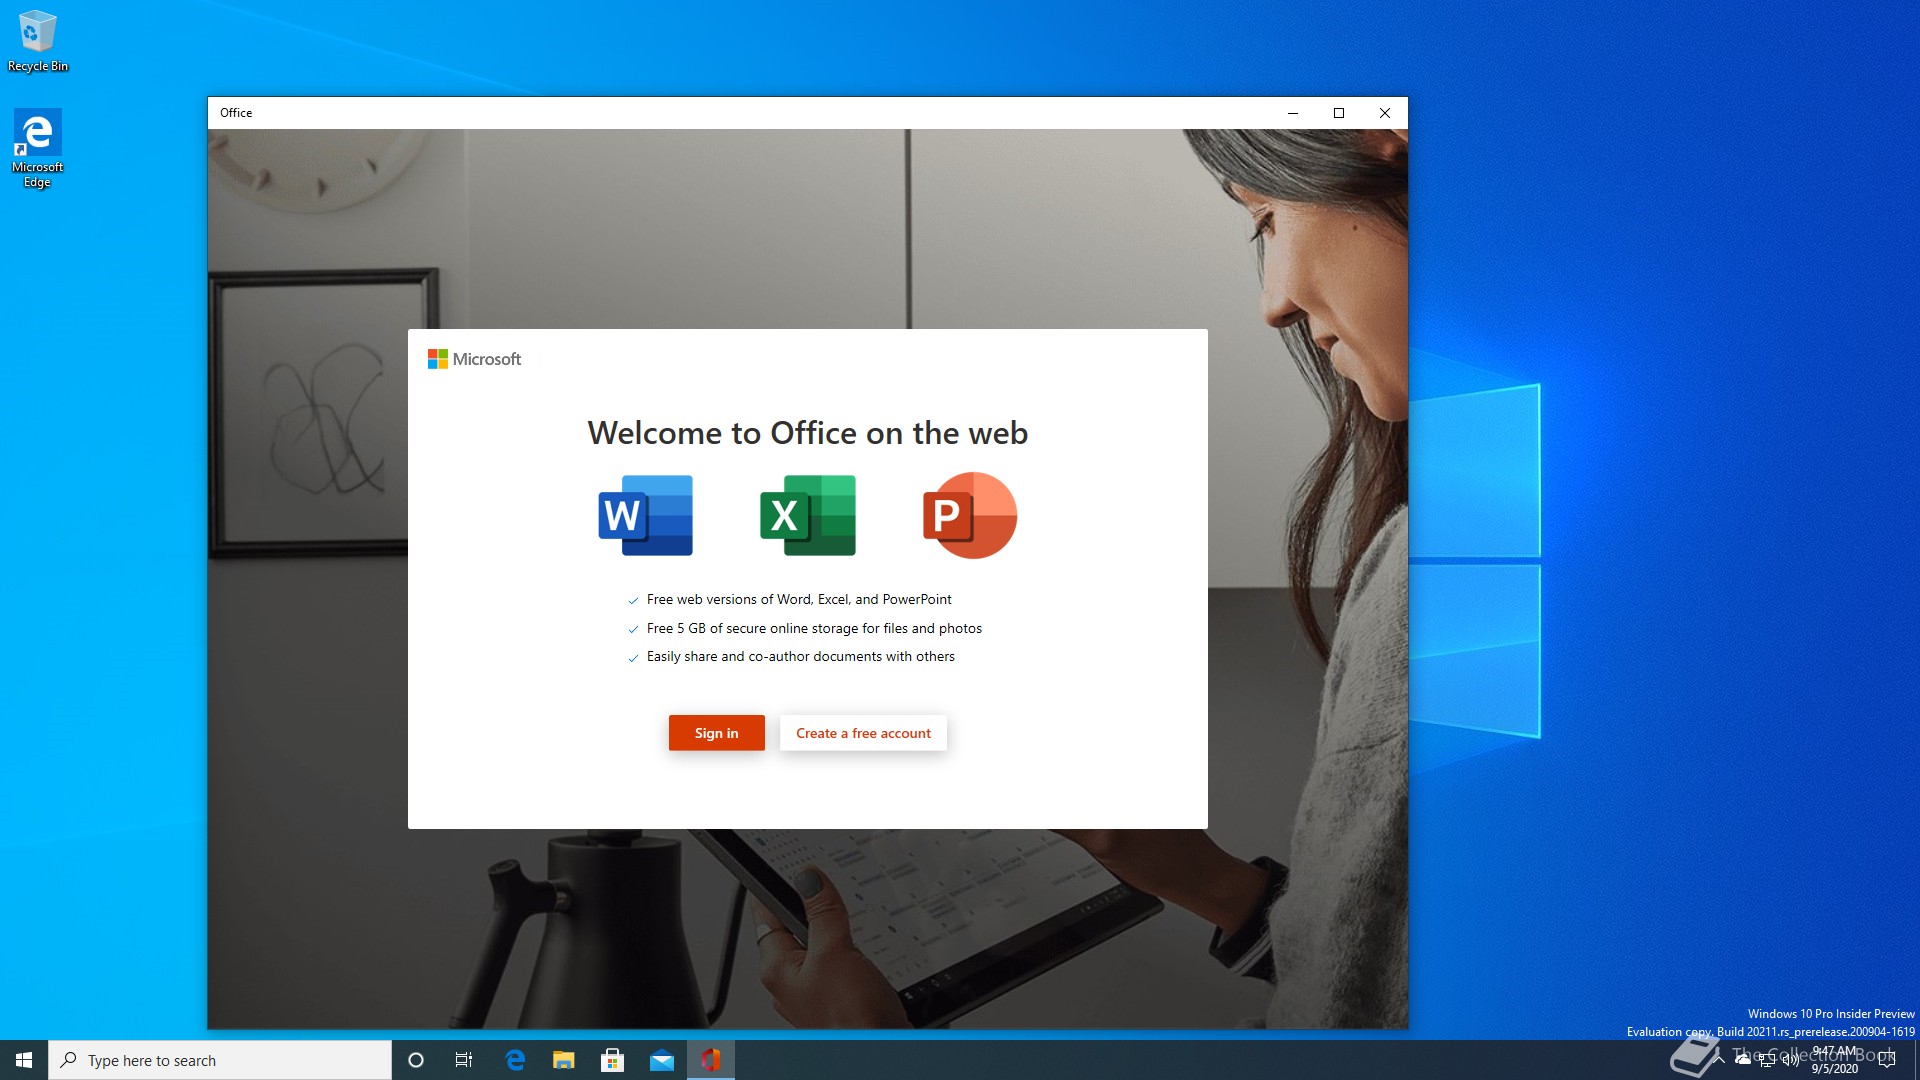
Task: Click the OneDrive tray icon
Action: click(1743, 1060)
